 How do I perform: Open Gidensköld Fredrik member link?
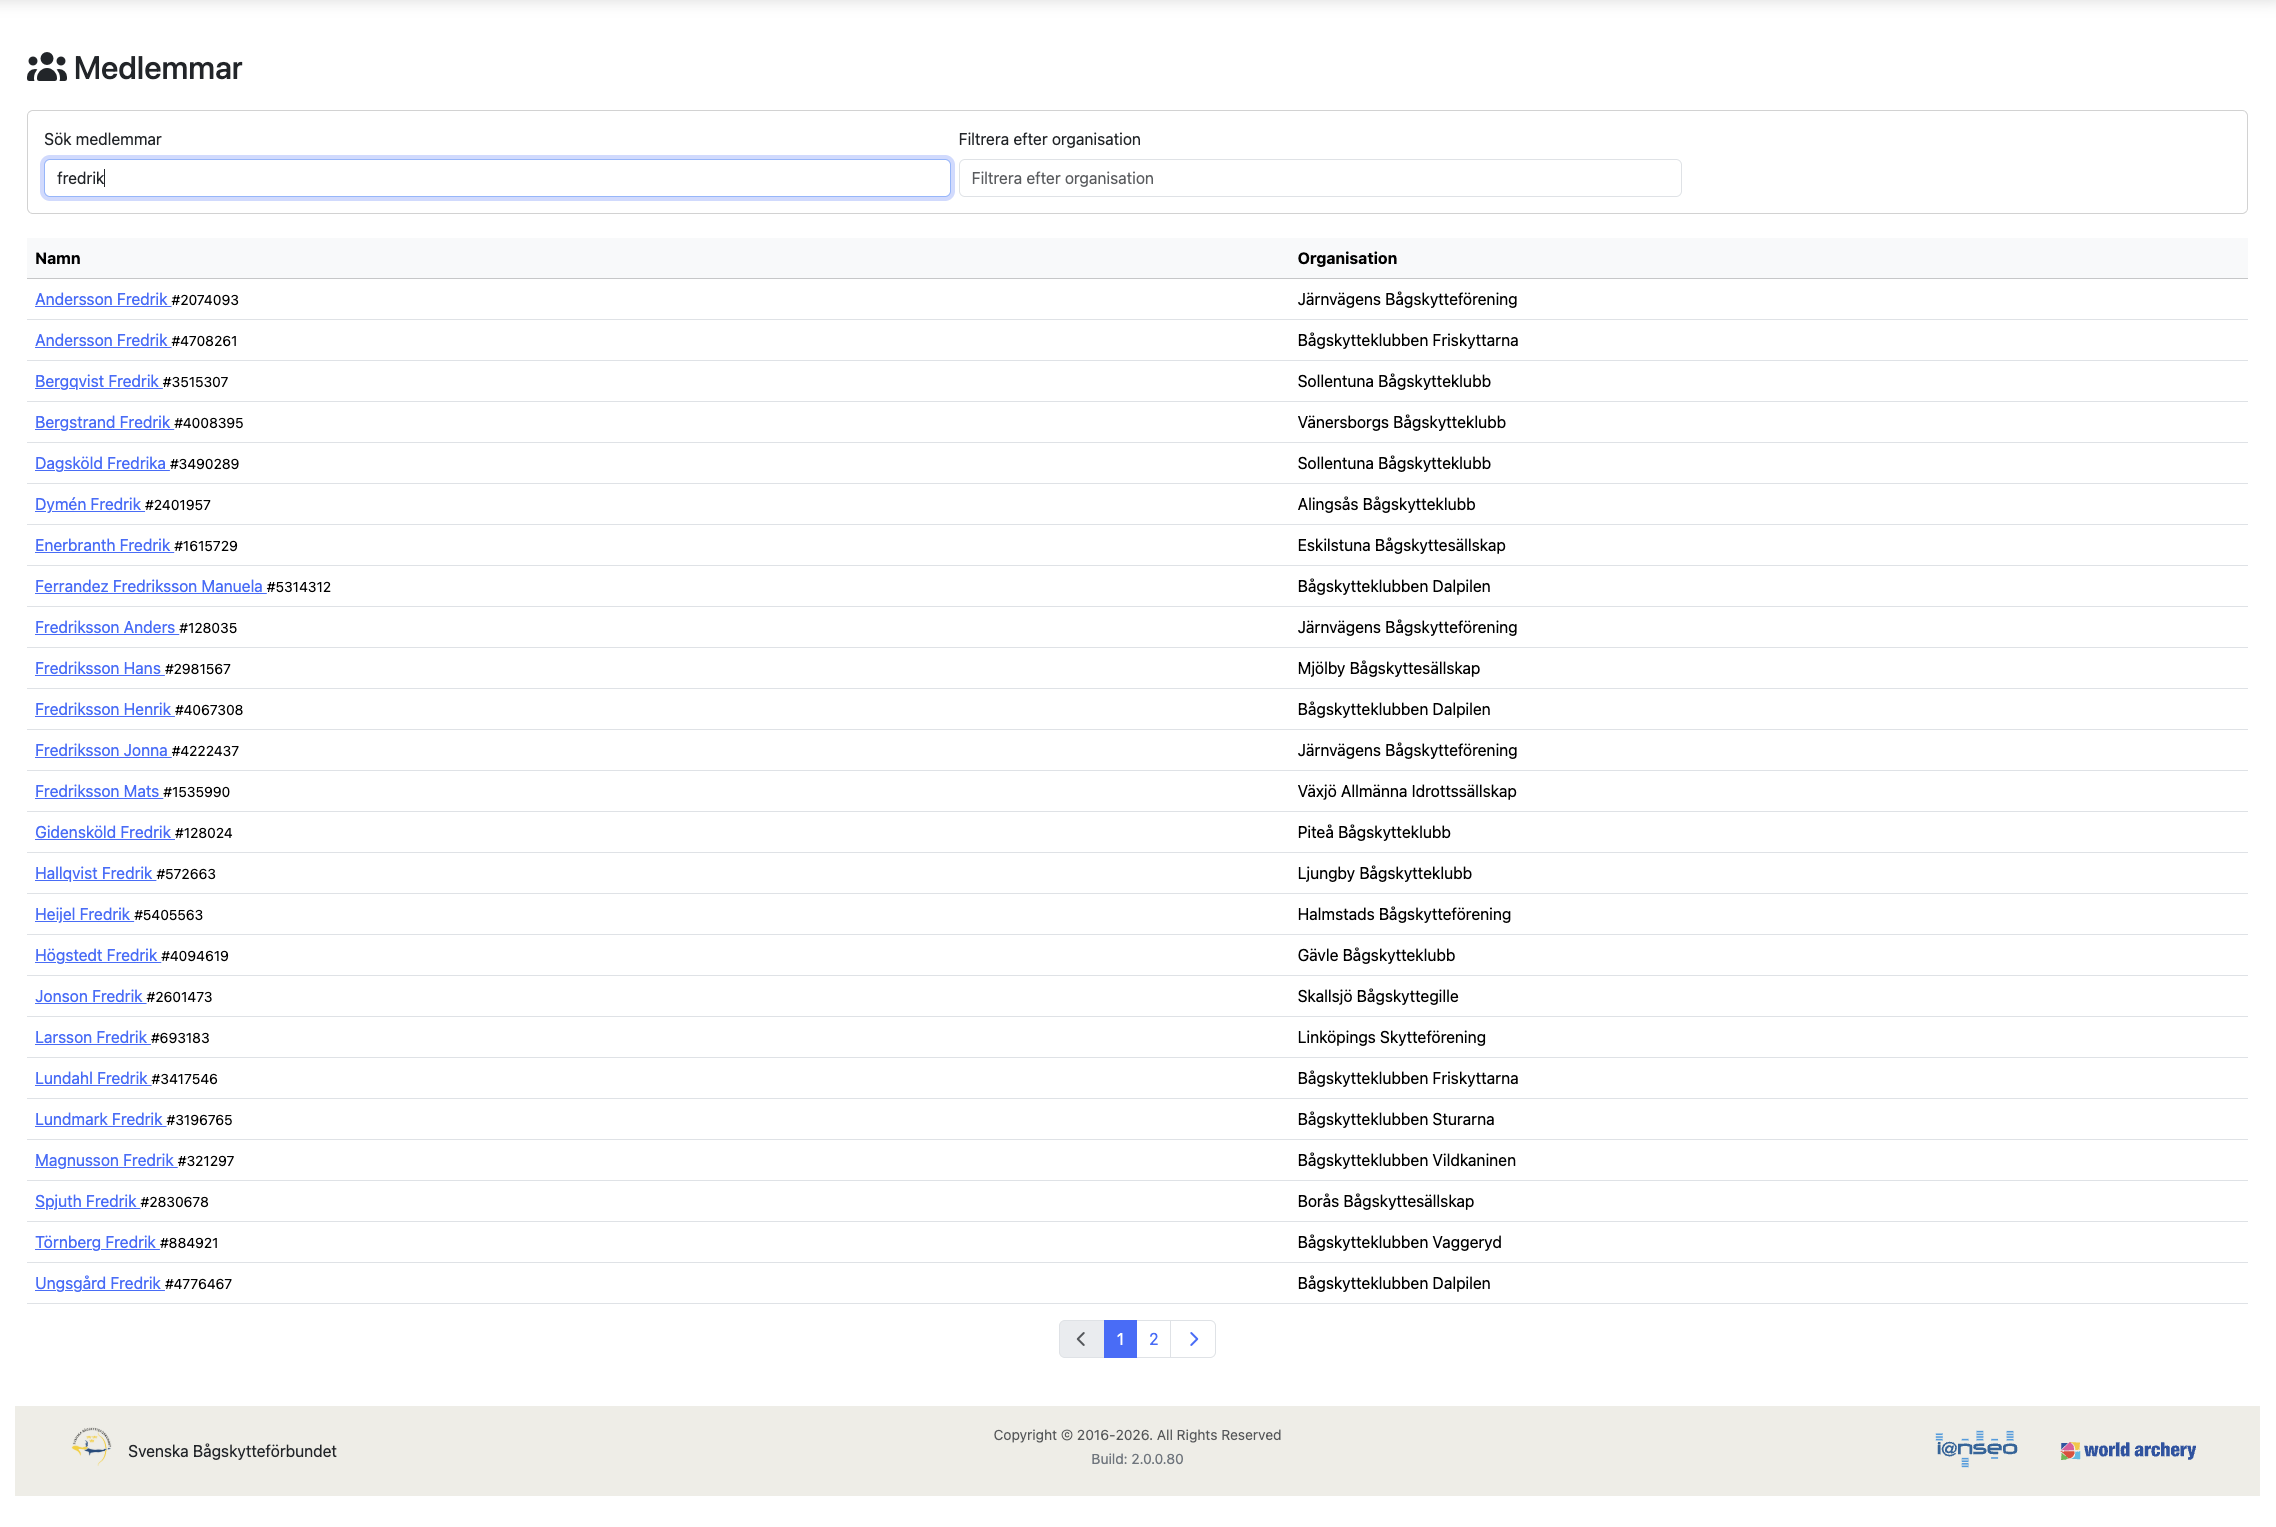[x=103, y=832]
